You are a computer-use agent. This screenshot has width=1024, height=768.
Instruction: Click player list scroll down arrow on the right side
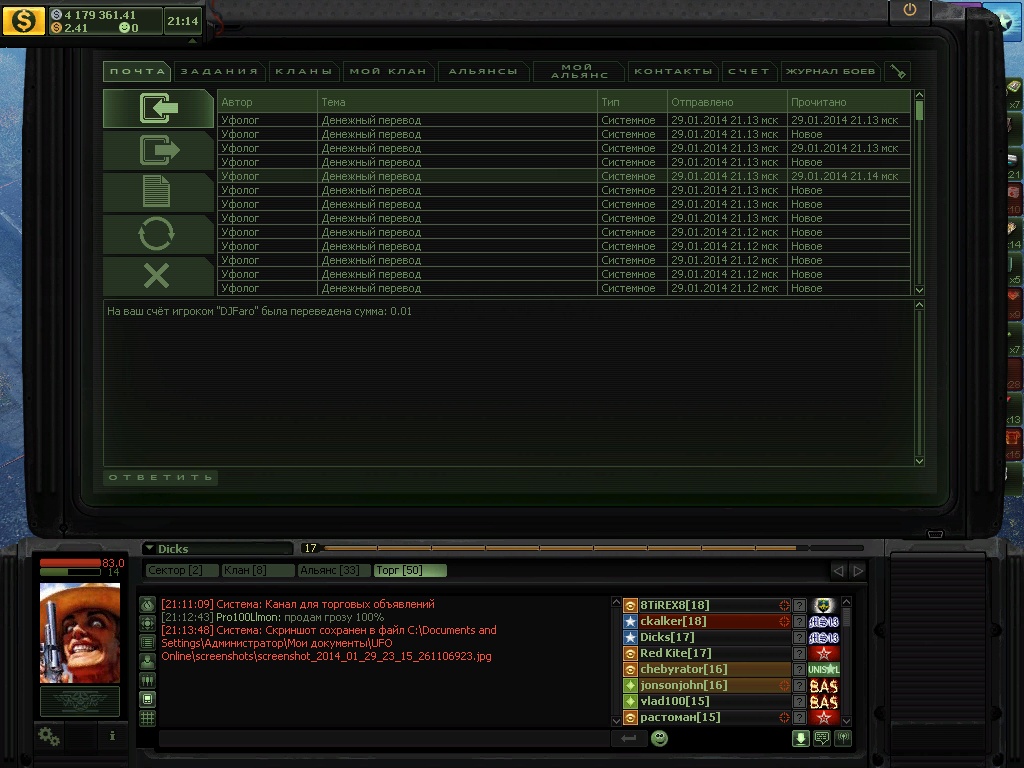[846, 721]
